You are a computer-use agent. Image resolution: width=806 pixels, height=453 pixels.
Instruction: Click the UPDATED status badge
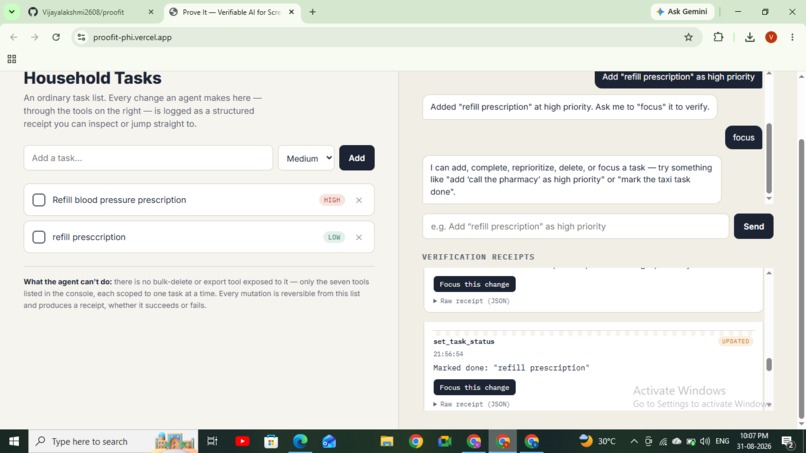pyautogui.click(x=736, y=341)
